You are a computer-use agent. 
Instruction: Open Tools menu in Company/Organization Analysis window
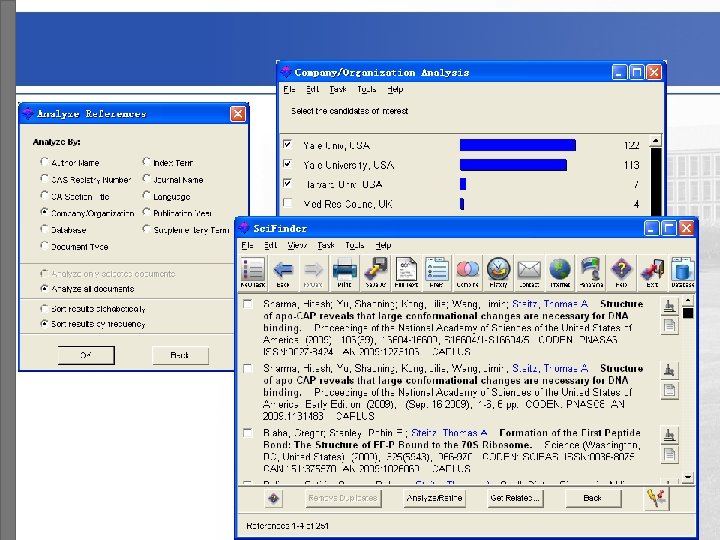366,90
